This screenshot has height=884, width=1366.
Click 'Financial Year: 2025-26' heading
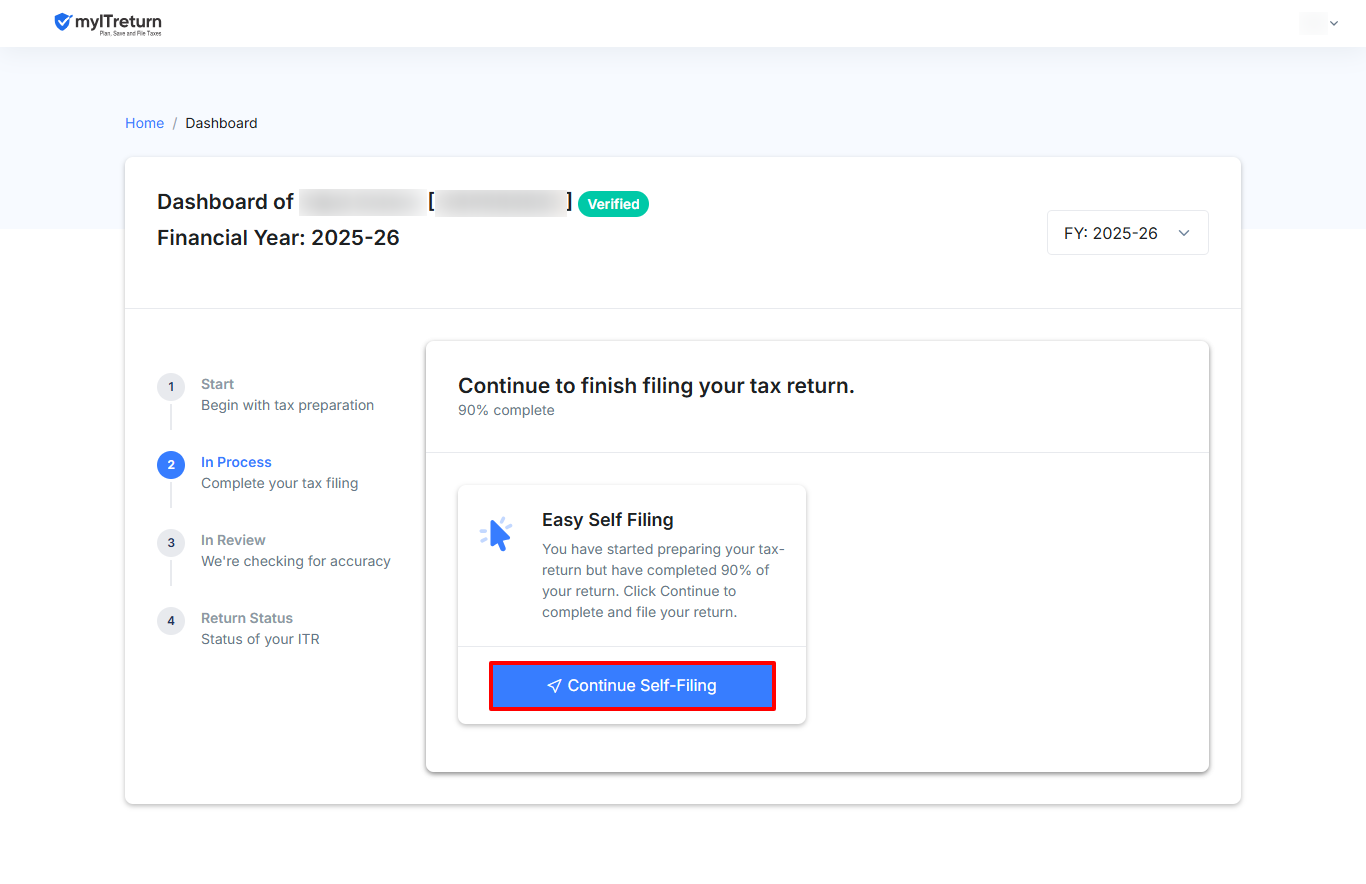coord(278,238)
